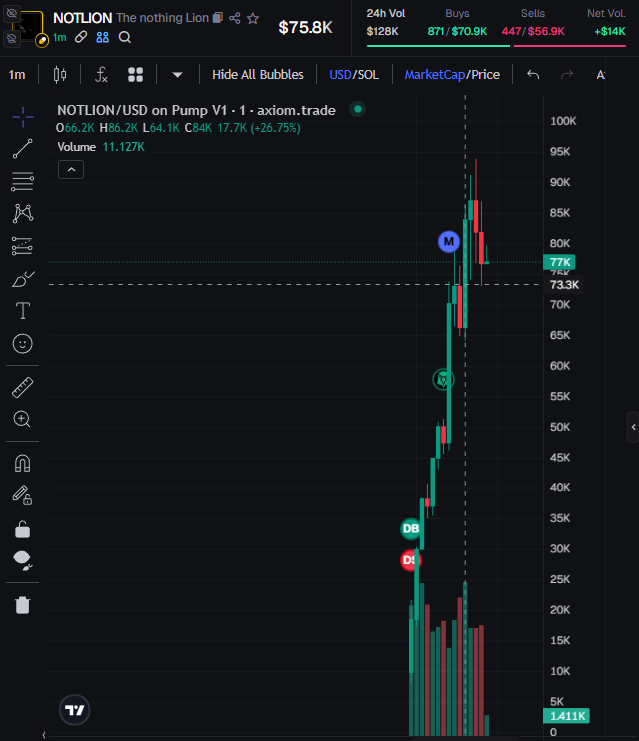Lock all drawing tools
639x741 pixels.
tap(23, 529)
